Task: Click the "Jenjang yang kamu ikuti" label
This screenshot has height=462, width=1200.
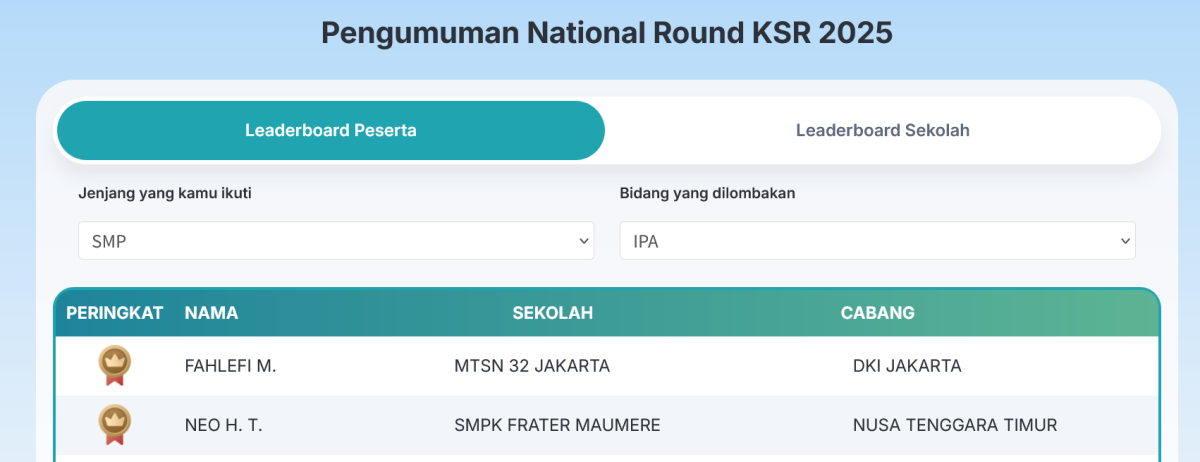Action: [165, 193]
